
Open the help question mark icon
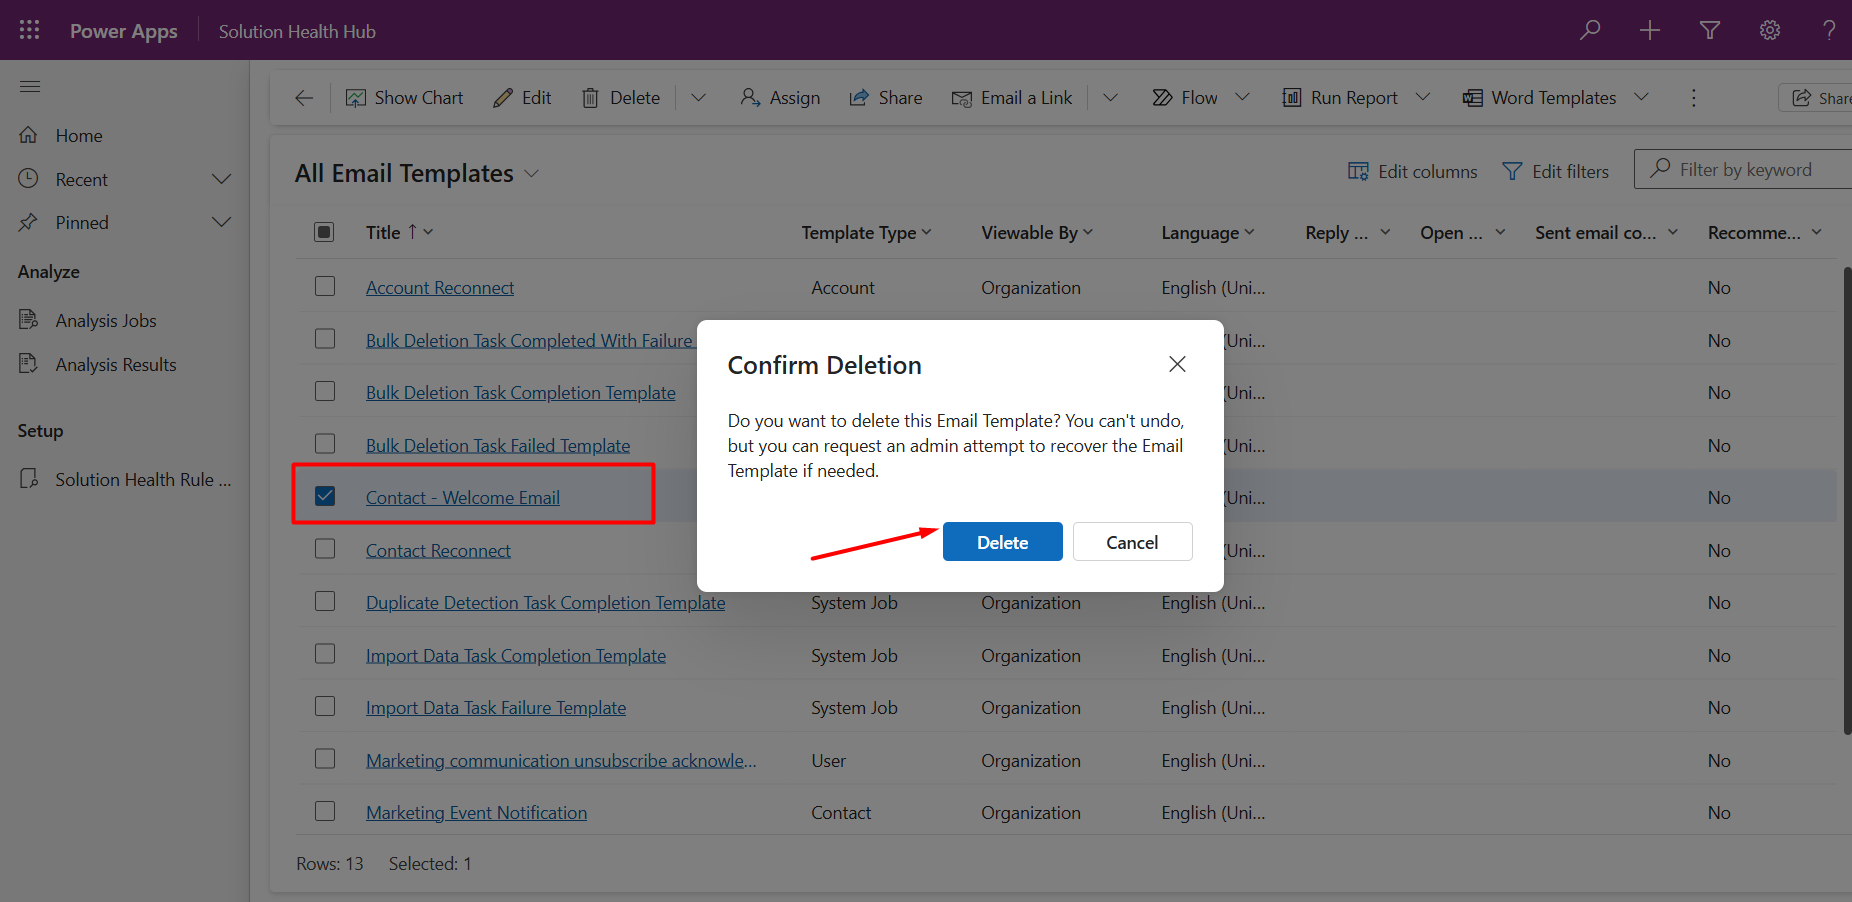click(1829, 30)
